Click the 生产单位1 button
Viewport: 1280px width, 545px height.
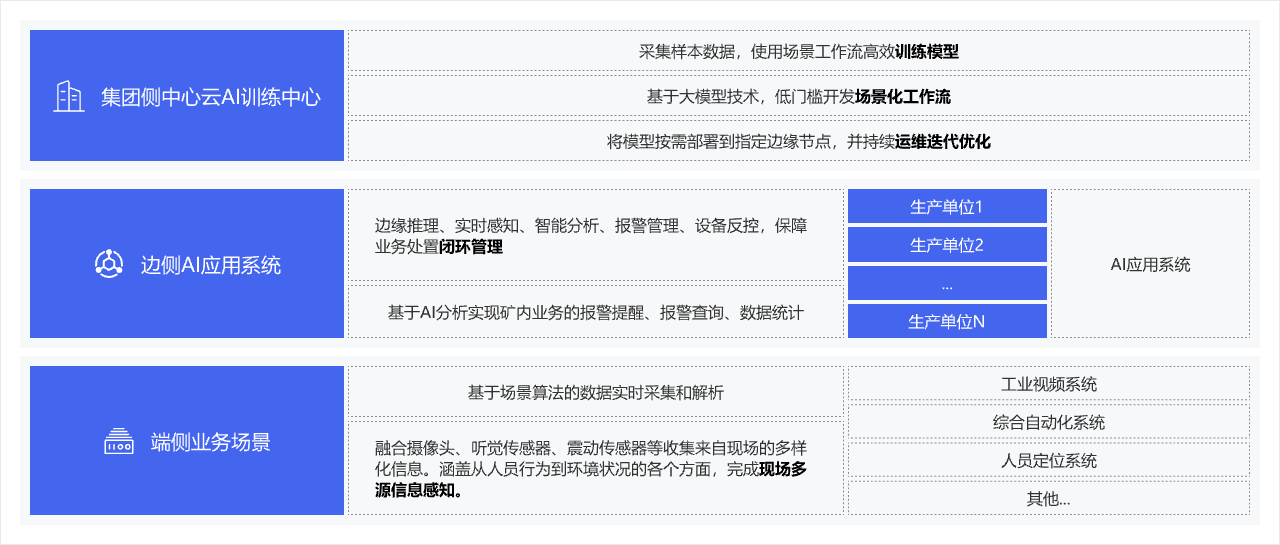coord(947,207)
